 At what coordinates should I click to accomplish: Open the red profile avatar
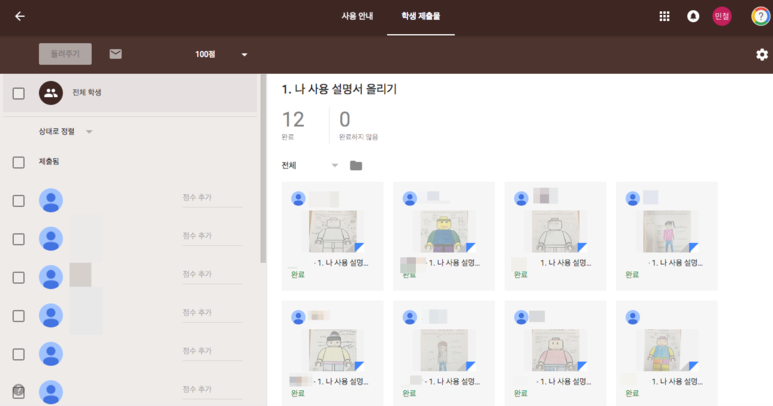pyautogui.click(x=721, y=17)
